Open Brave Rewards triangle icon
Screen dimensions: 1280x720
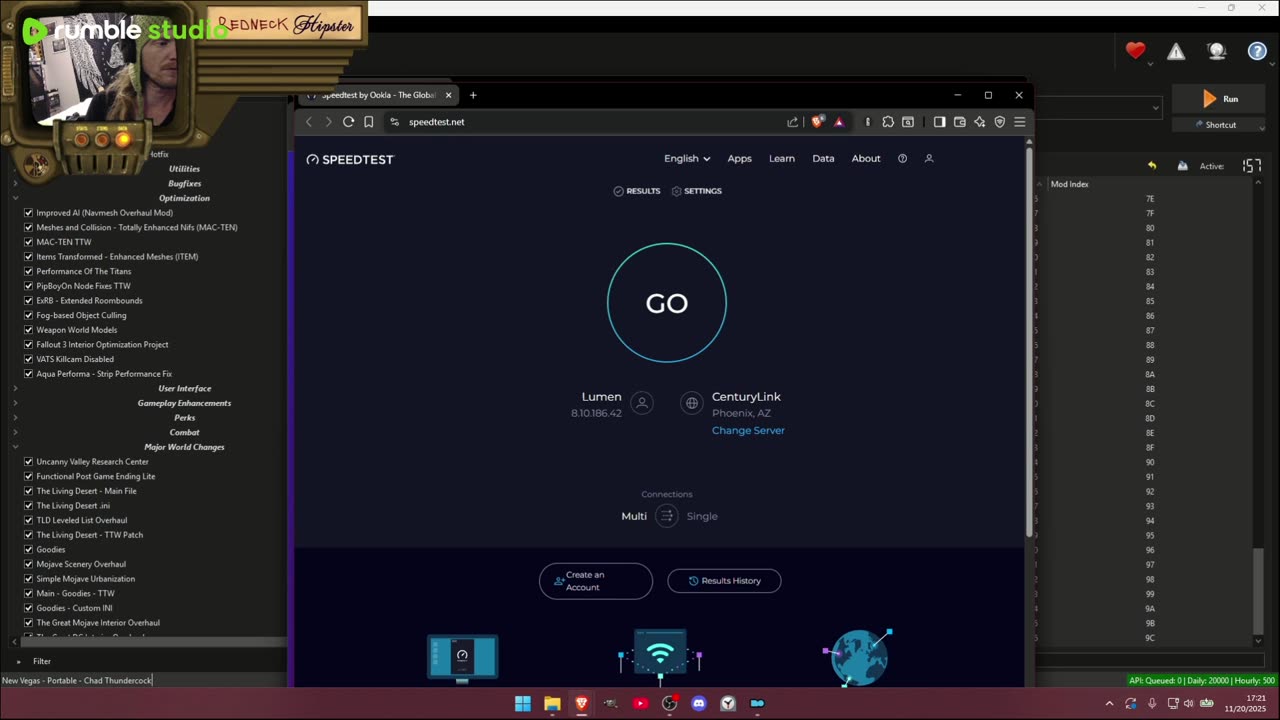(x=839, y=122)
